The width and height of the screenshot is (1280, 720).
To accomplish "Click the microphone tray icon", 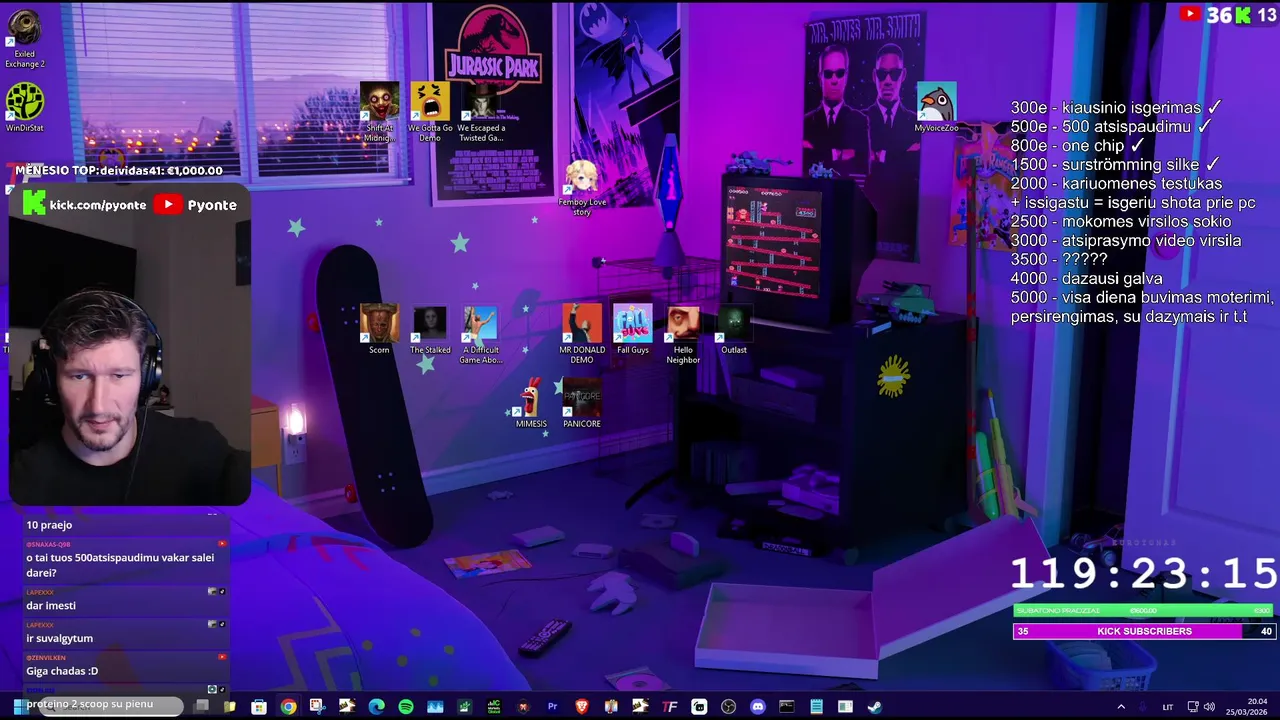I will click(x=1143, y=707).
